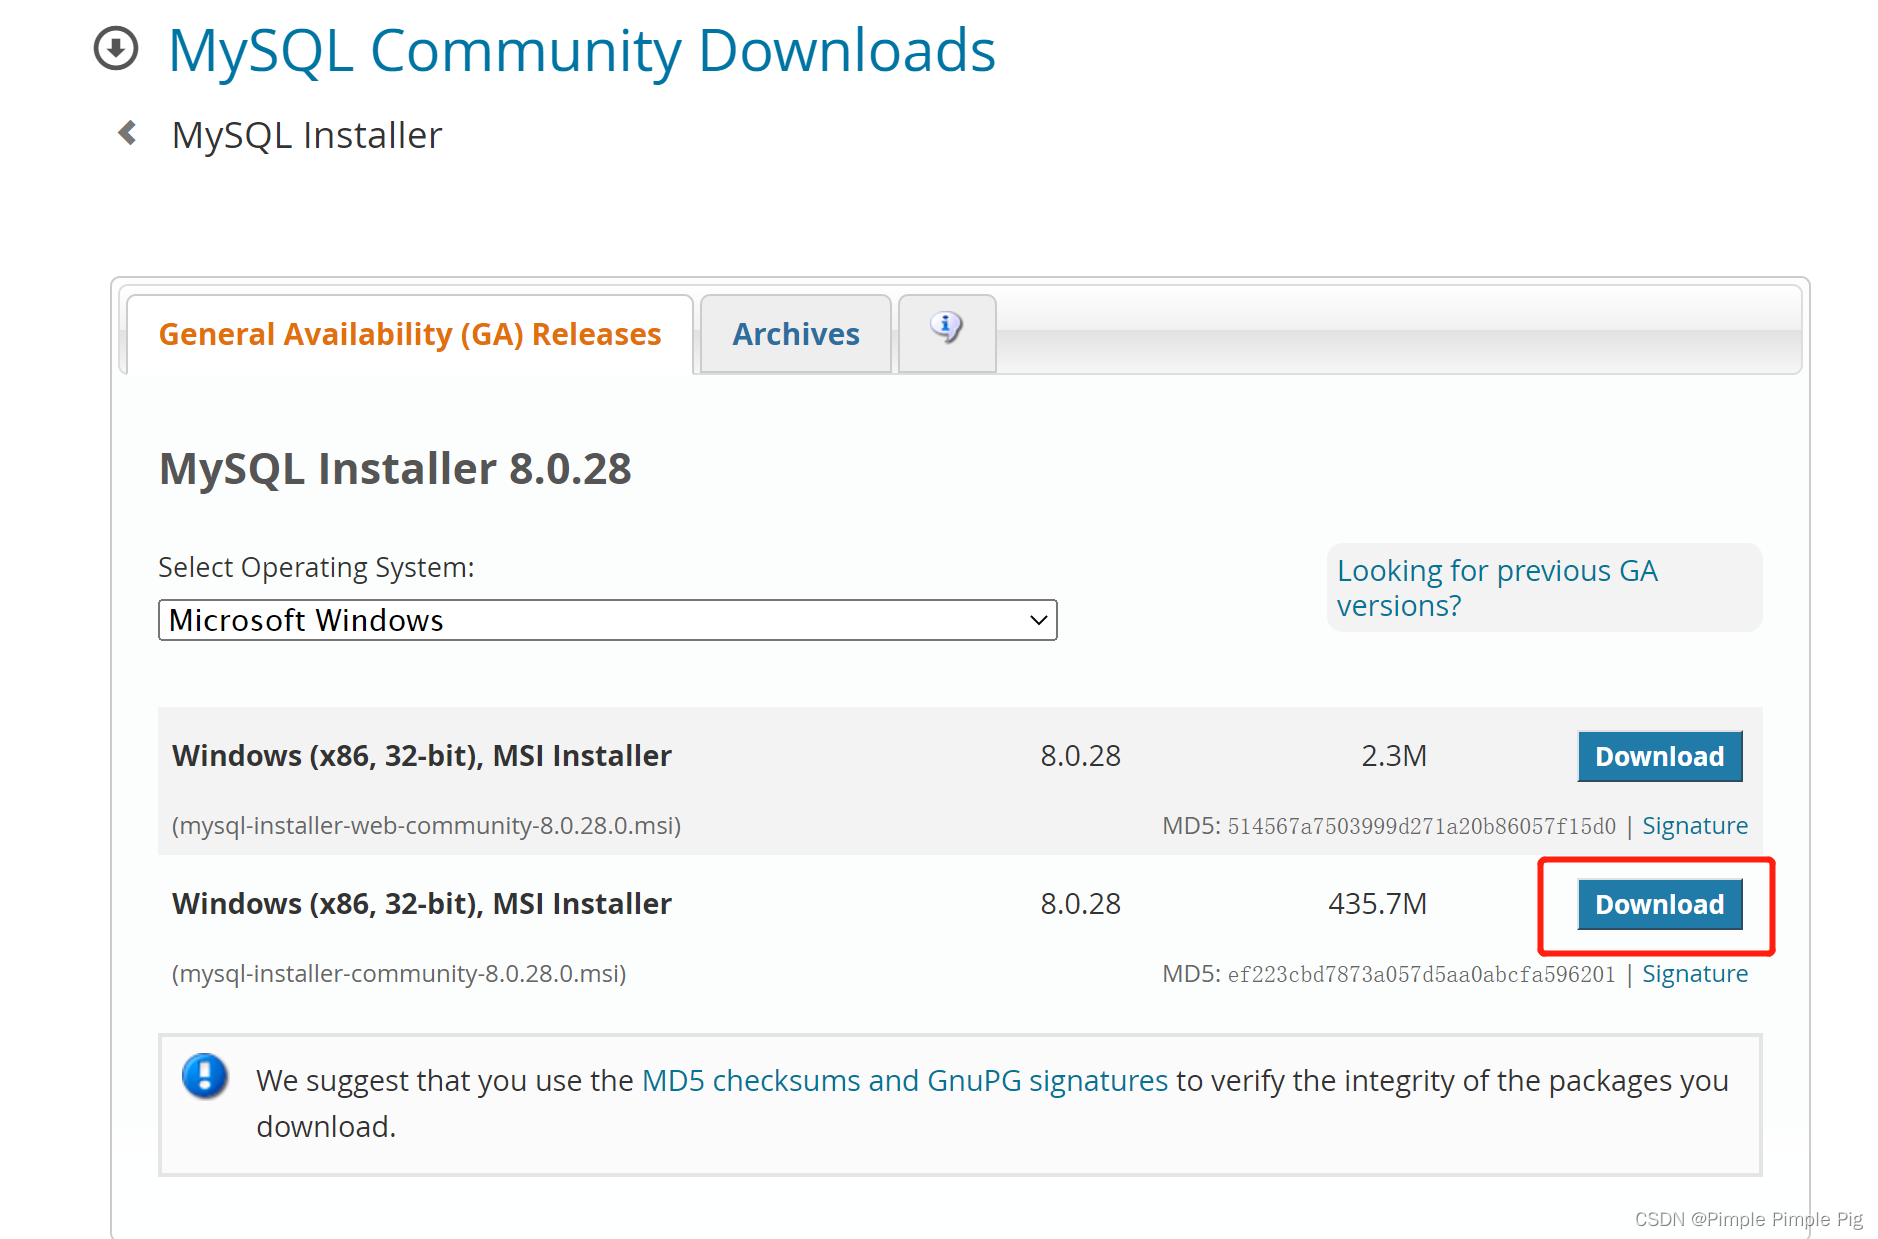Viewport: 1878px width, 1239px height.
Task: Click filename mysql-installer-web-community-8.0.28.0.msi
Action: tap(427, 826)
